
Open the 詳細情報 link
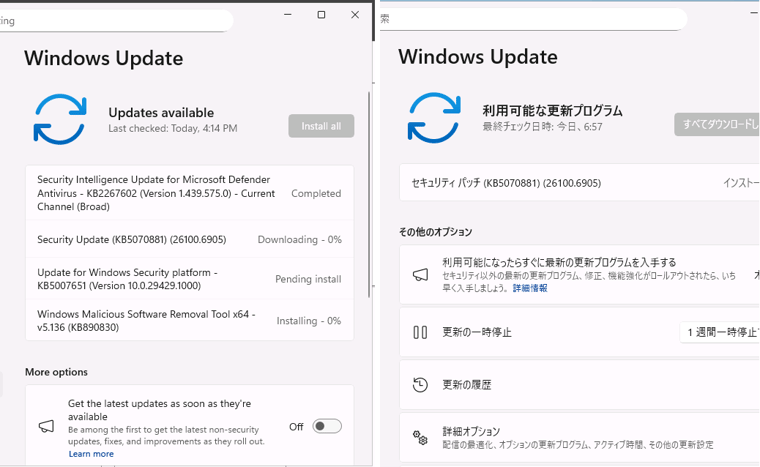pyautogui.click(x=530, y=288)
